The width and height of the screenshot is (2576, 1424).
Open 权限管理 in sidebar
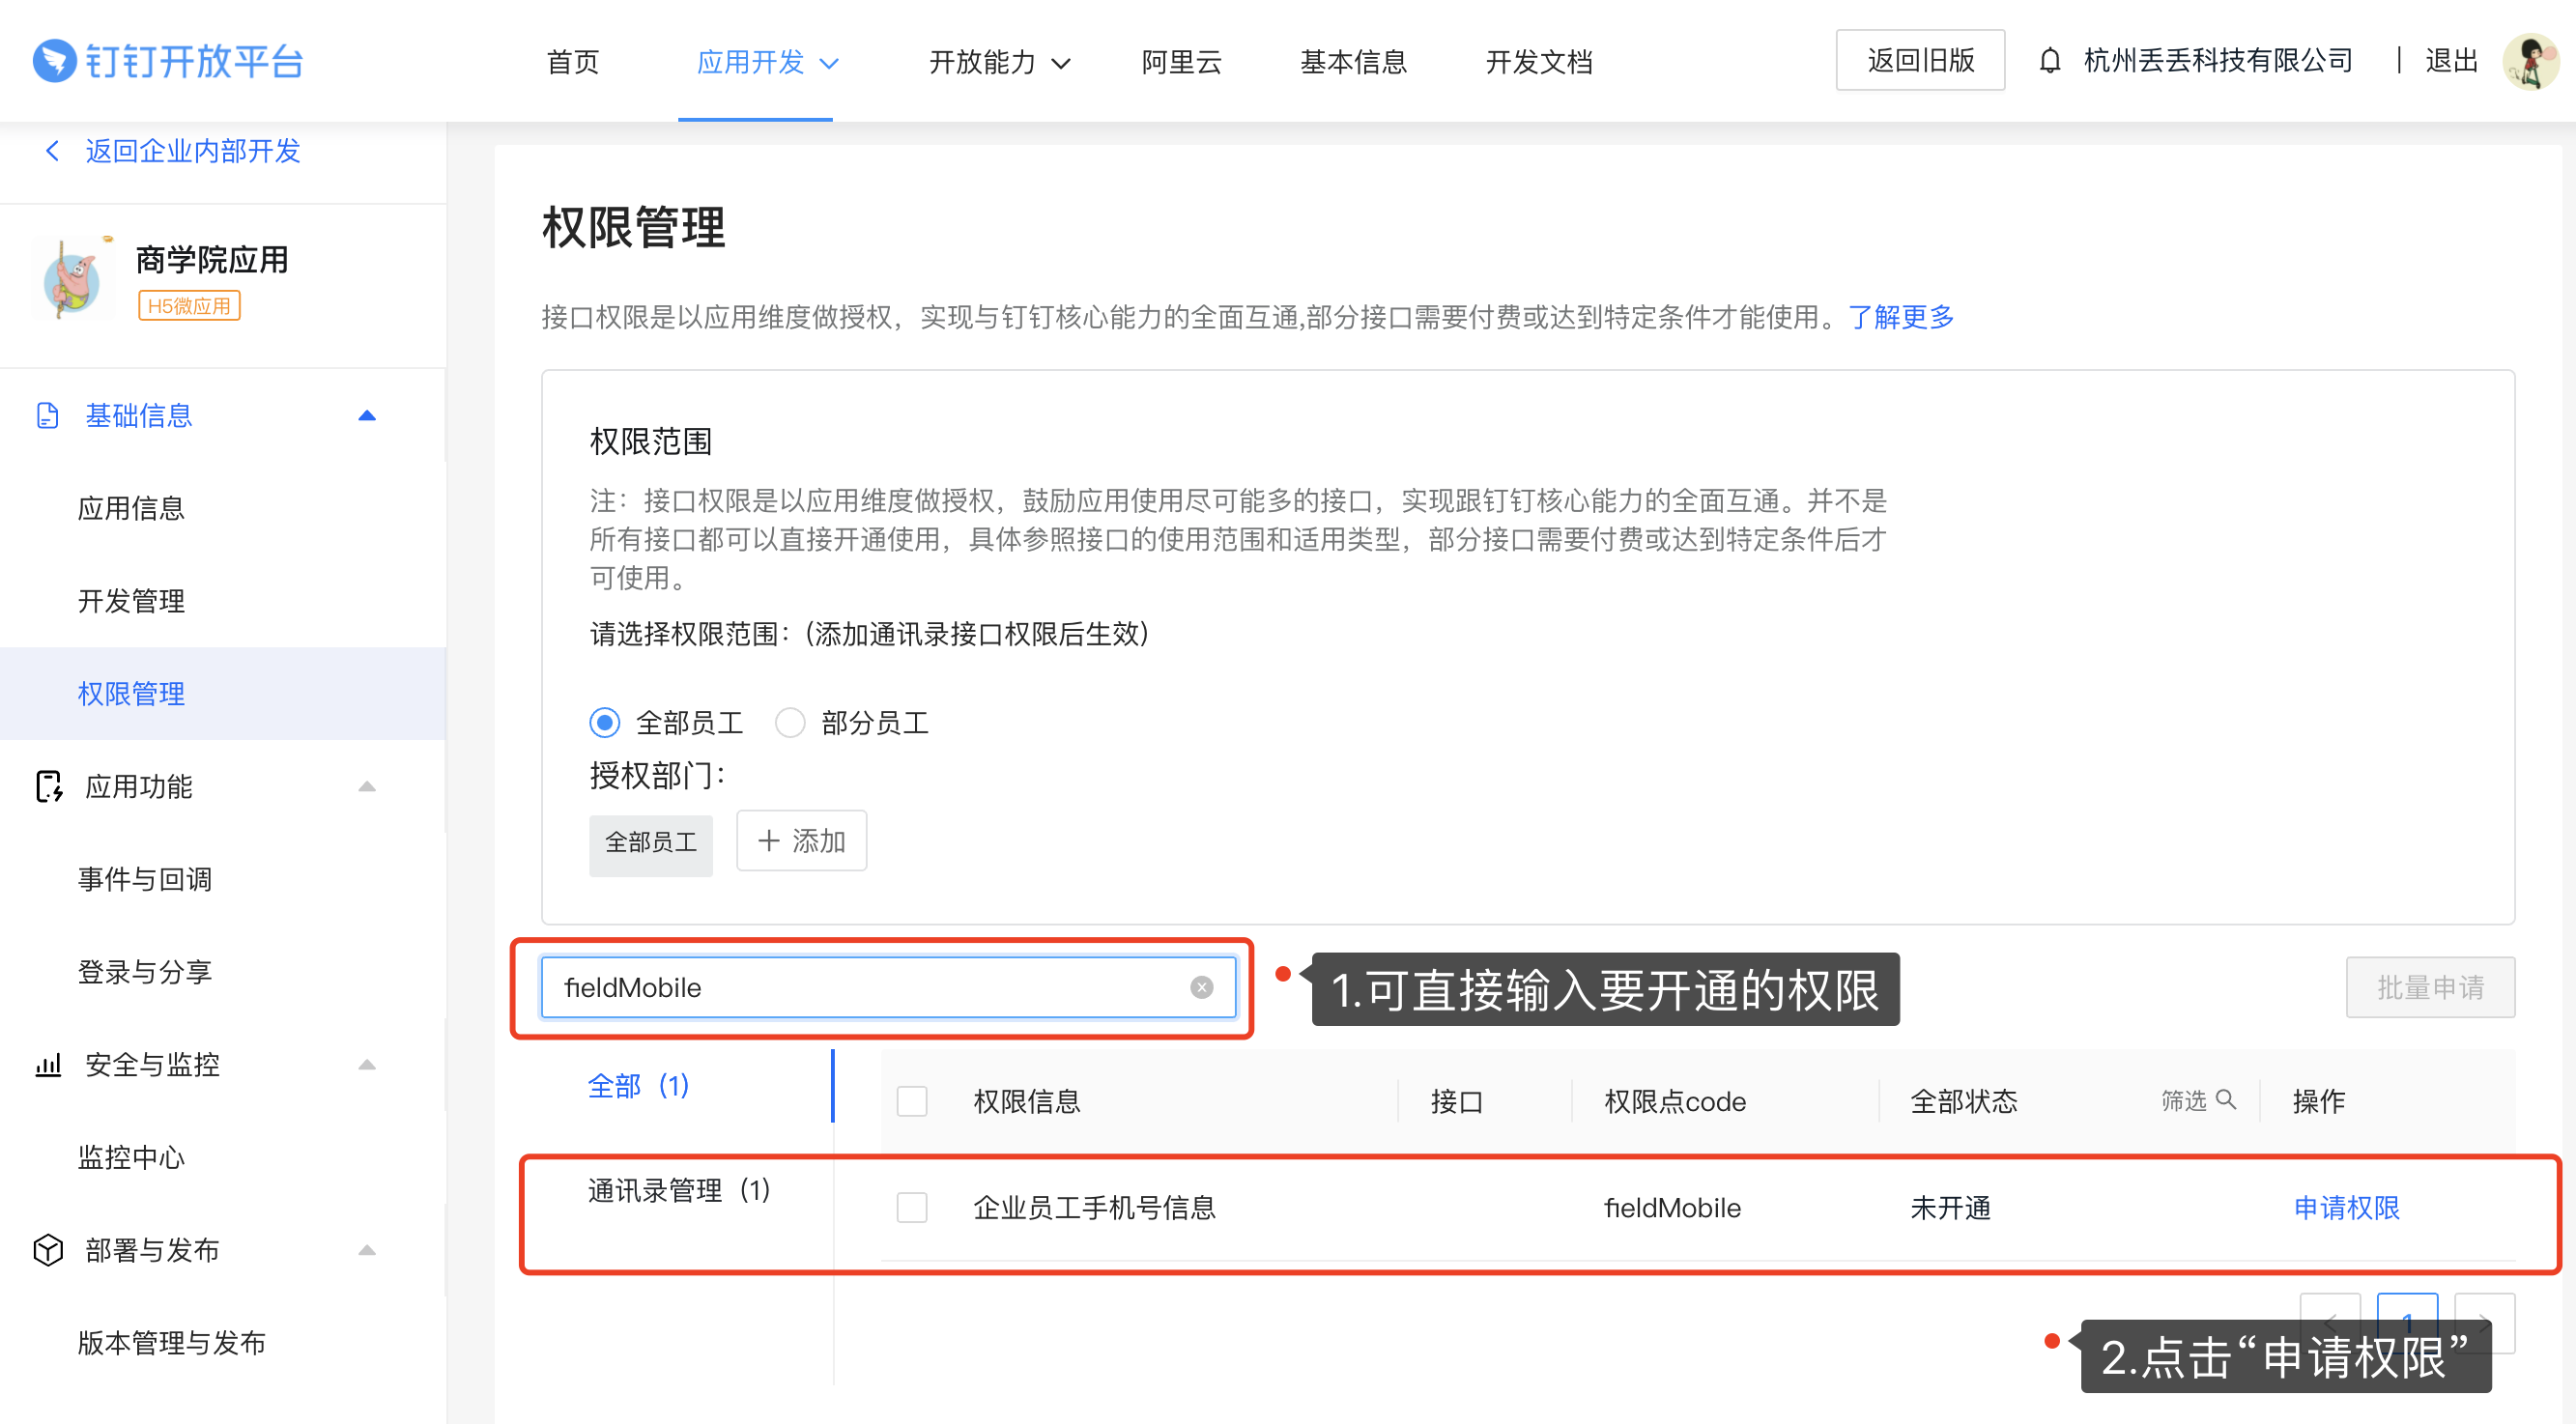tap(223, 694)
